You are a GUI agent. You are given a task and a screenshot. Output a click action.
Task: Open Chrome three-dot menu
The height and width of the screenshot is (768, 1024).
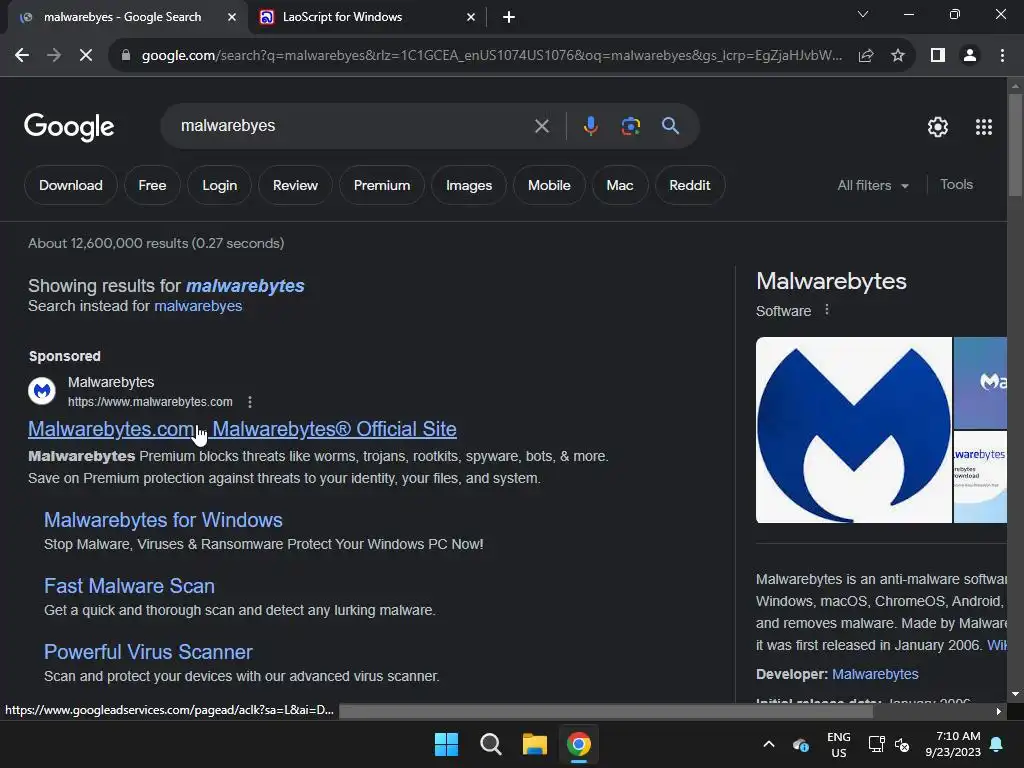[x=1002, y=56]
